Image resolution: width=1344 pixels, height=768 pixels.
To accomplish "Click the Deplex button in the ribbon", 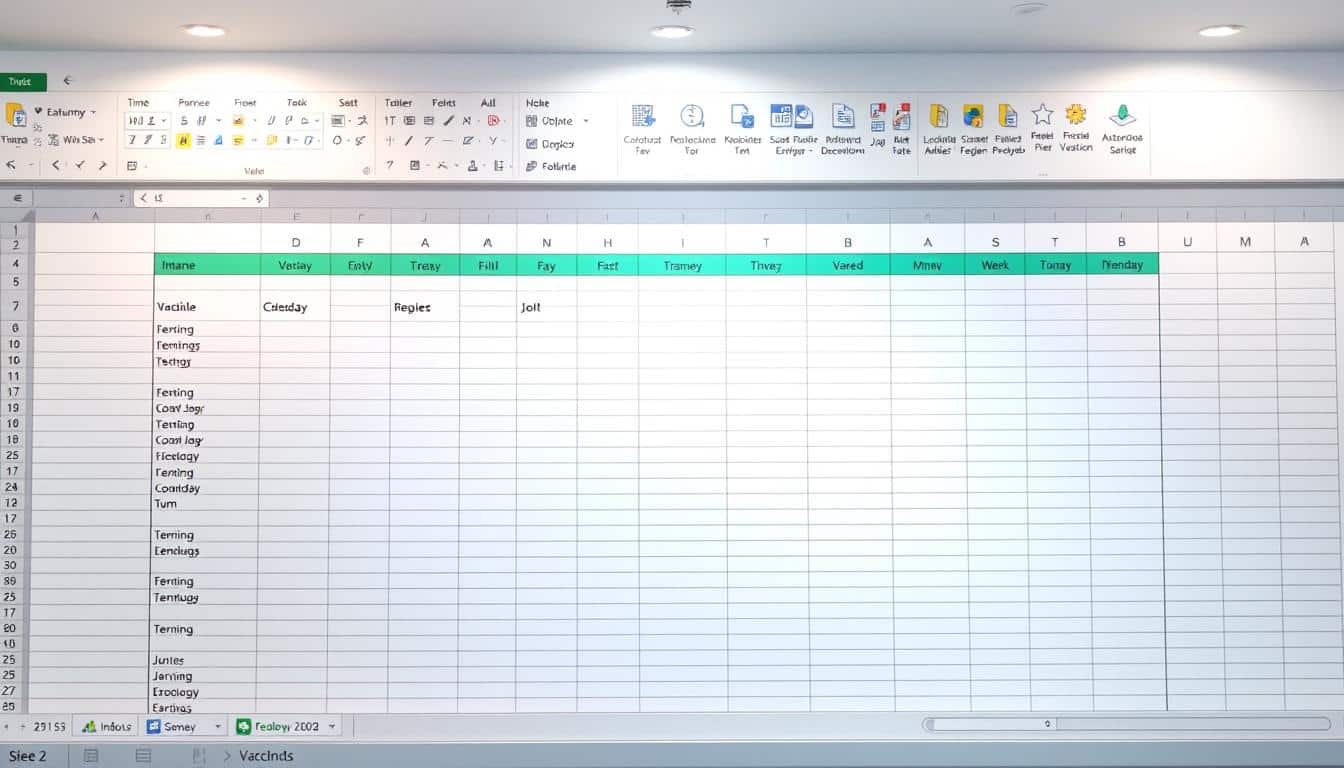I will 551,144.
